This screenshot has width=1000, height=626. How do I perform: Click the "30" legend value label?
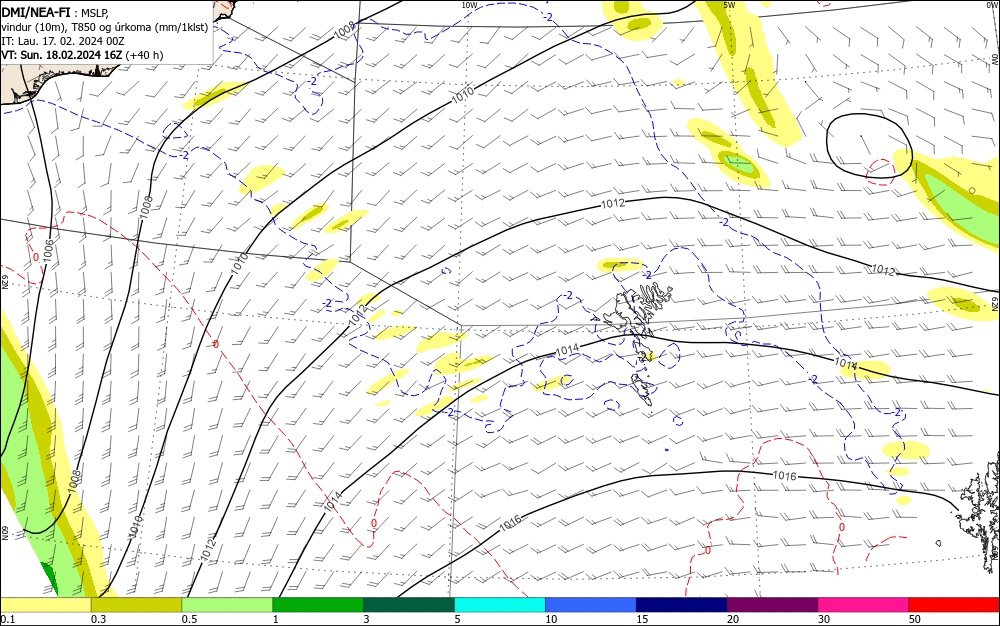coord(824,620)
